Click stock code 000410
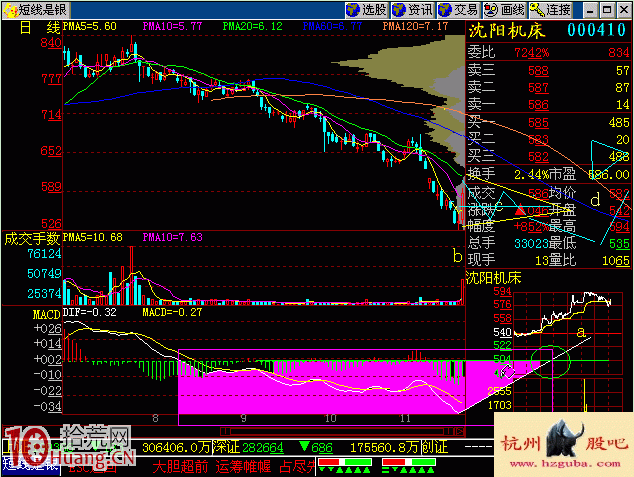Viewport: 634px width, 477px height. (596, 30)
